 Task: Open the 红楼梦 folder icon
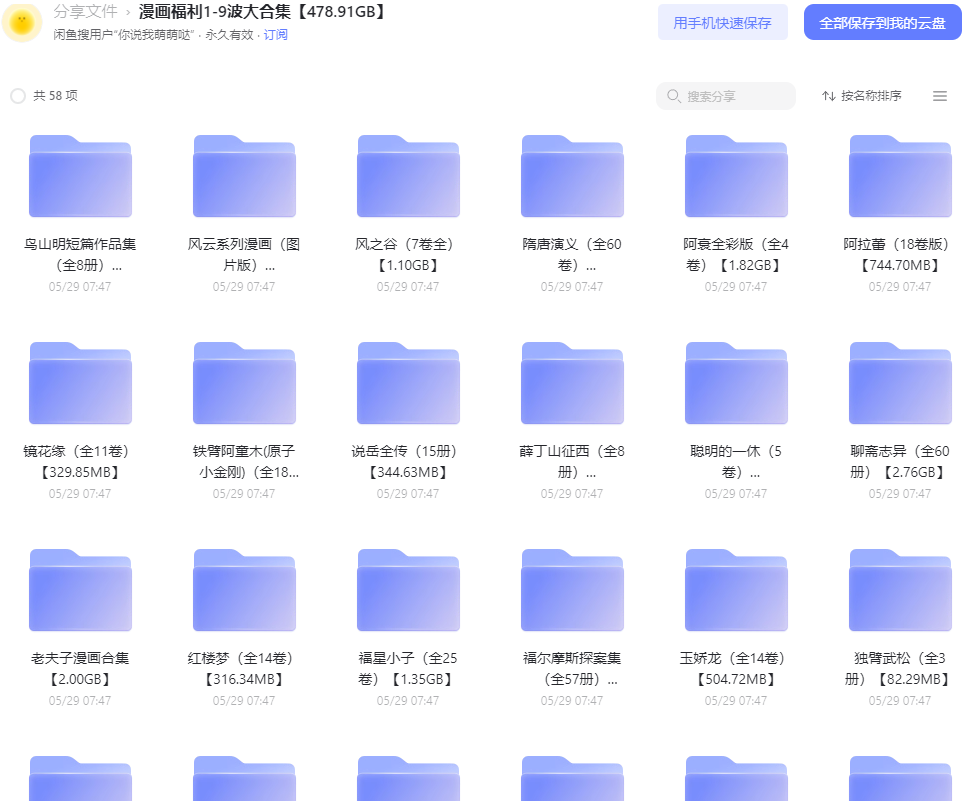[244, 590]
